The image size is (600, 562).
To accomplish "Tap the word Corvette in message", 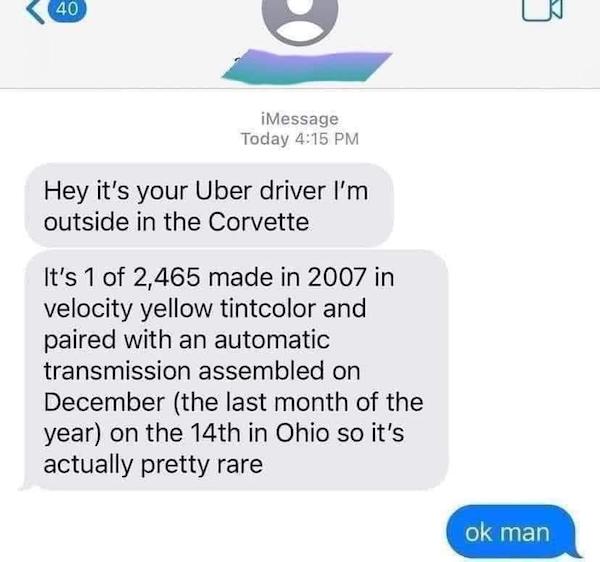I will (259, 222).
